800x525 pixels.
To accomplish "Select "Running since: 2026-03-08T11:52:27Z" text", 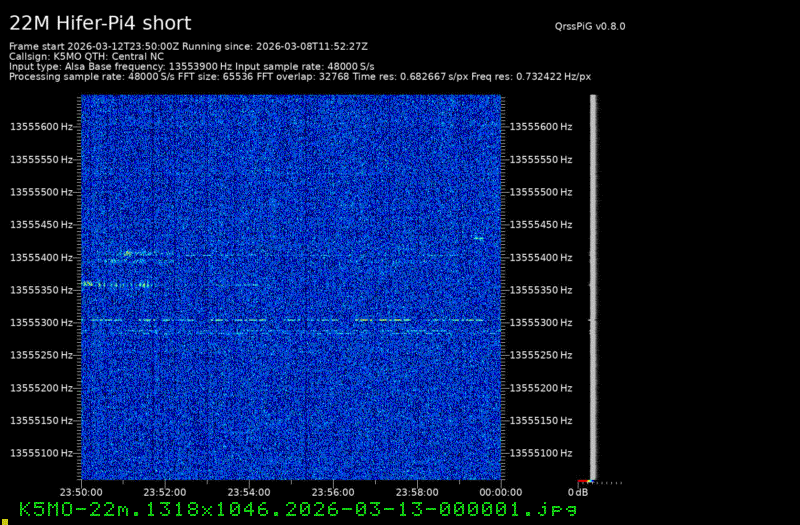I will [275, 46].
